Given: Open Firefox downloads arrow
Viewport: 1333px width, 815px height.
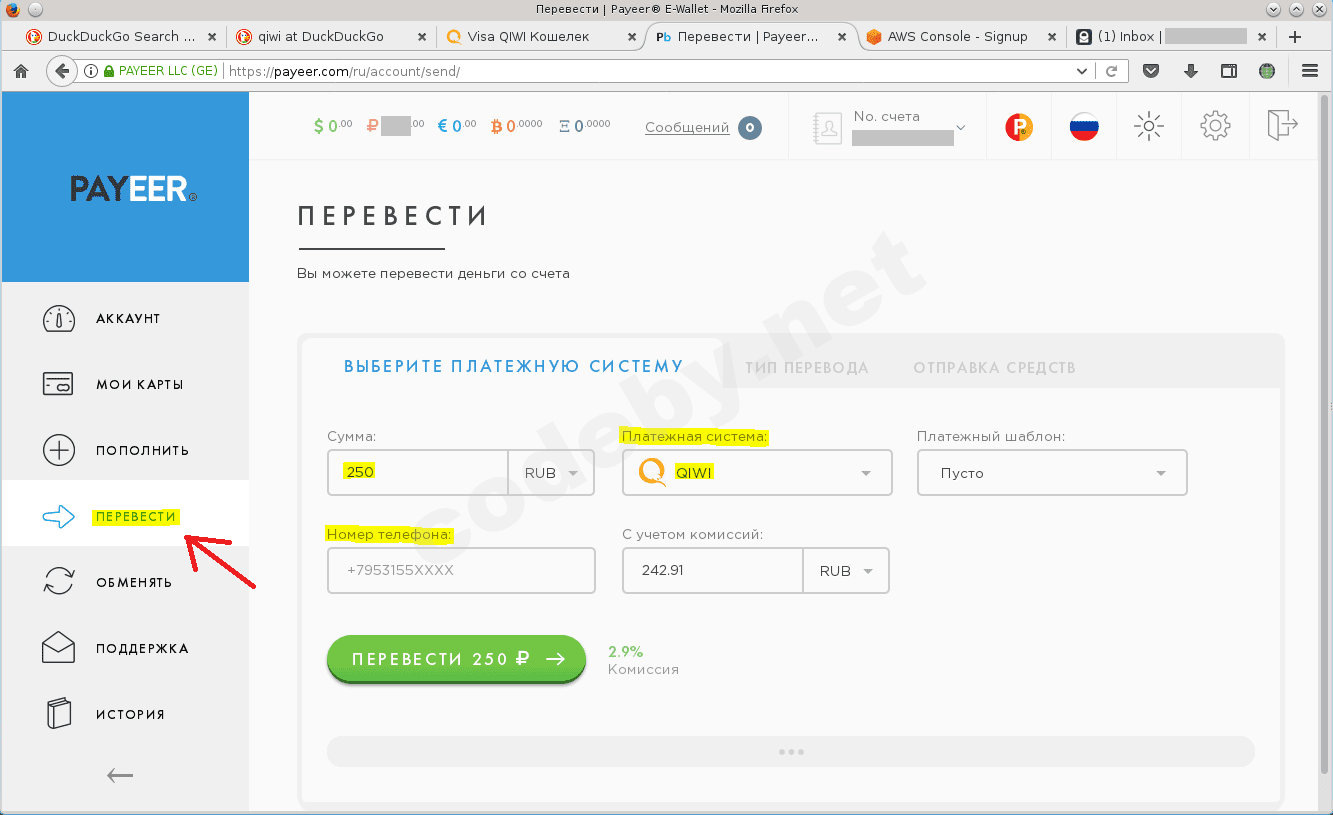Looking at the screenshot, I should coord(1190,71).
